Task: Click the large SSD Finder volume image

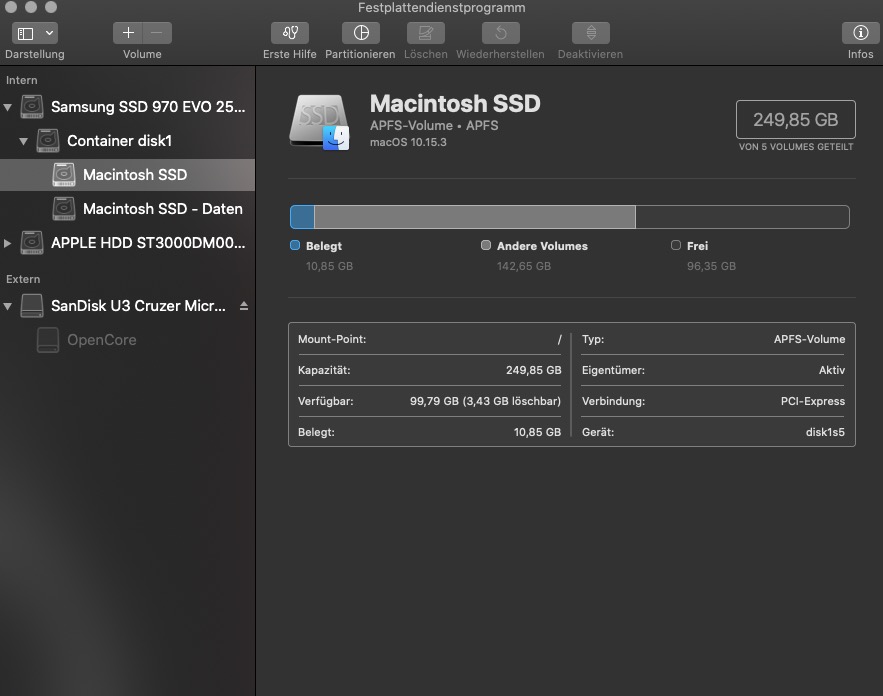Action: 319,122
